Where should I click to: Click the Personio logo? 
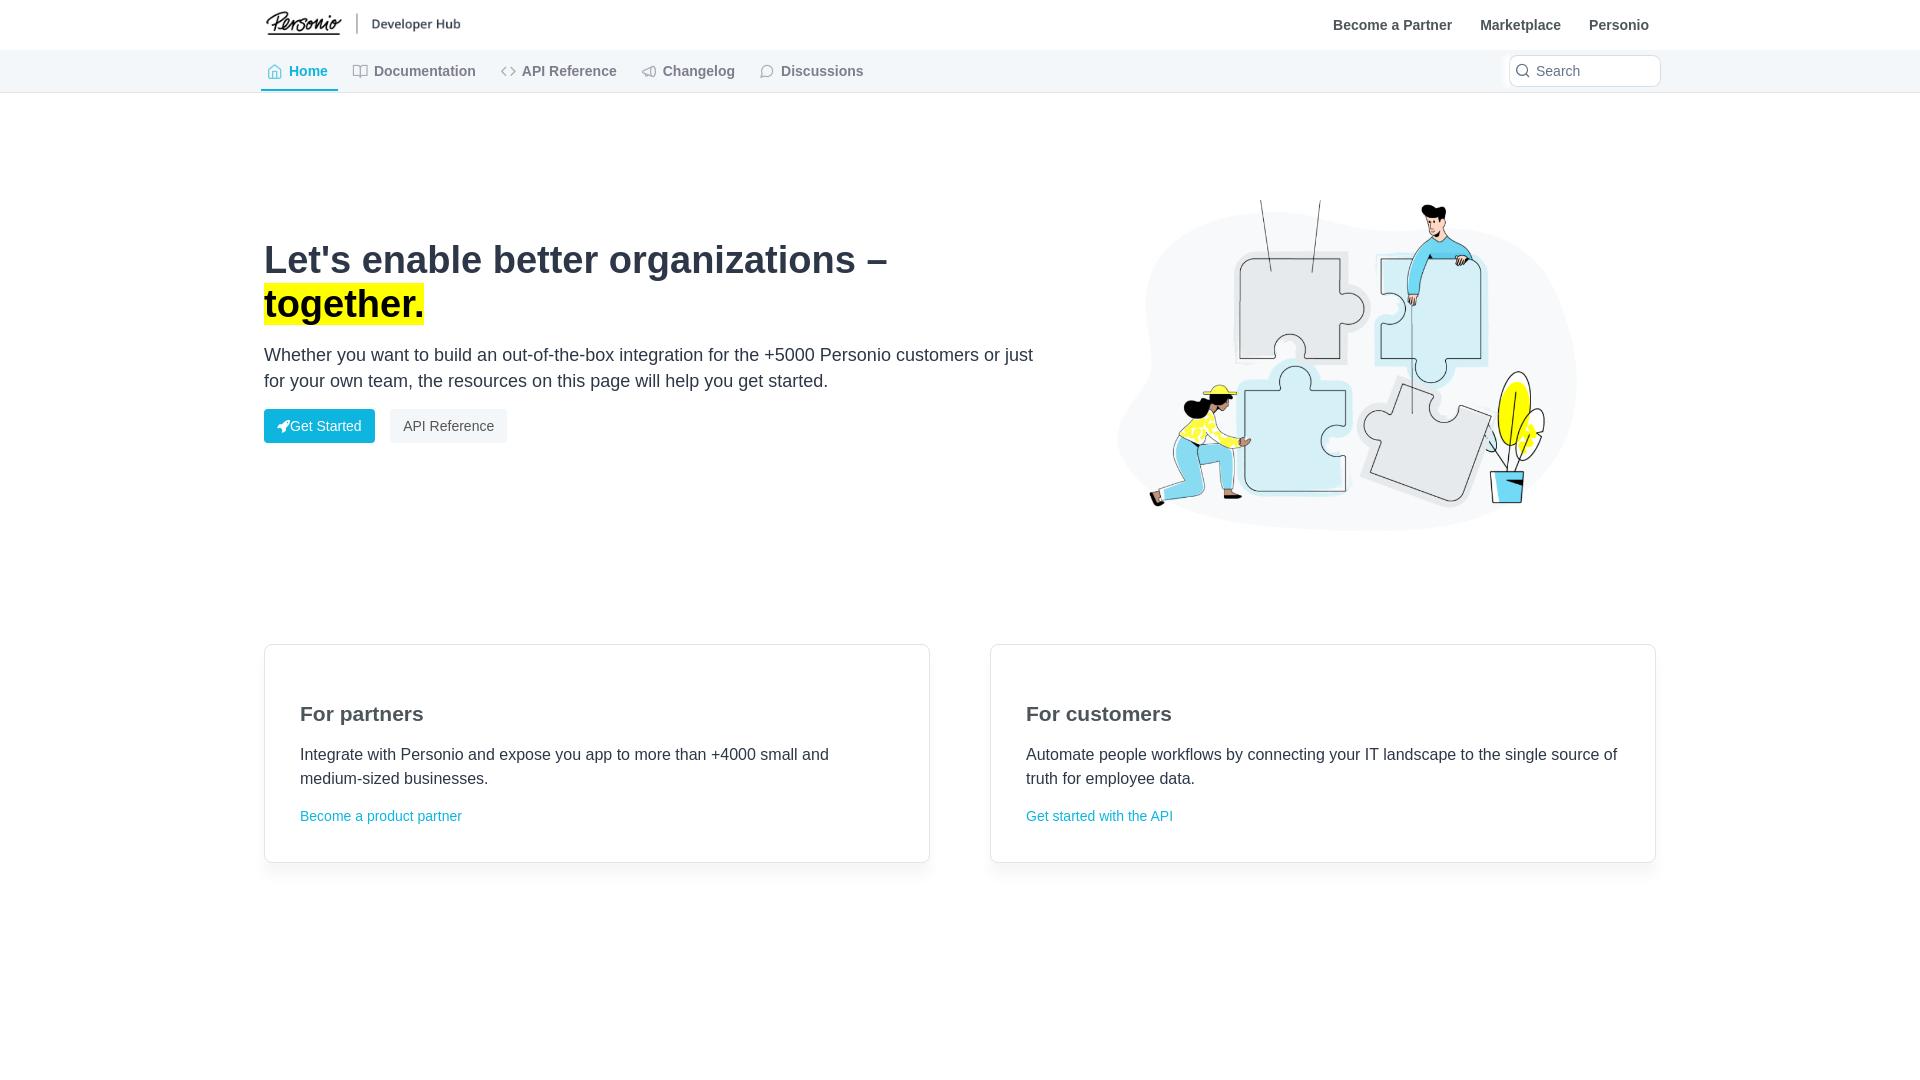(x=304, y=23)
